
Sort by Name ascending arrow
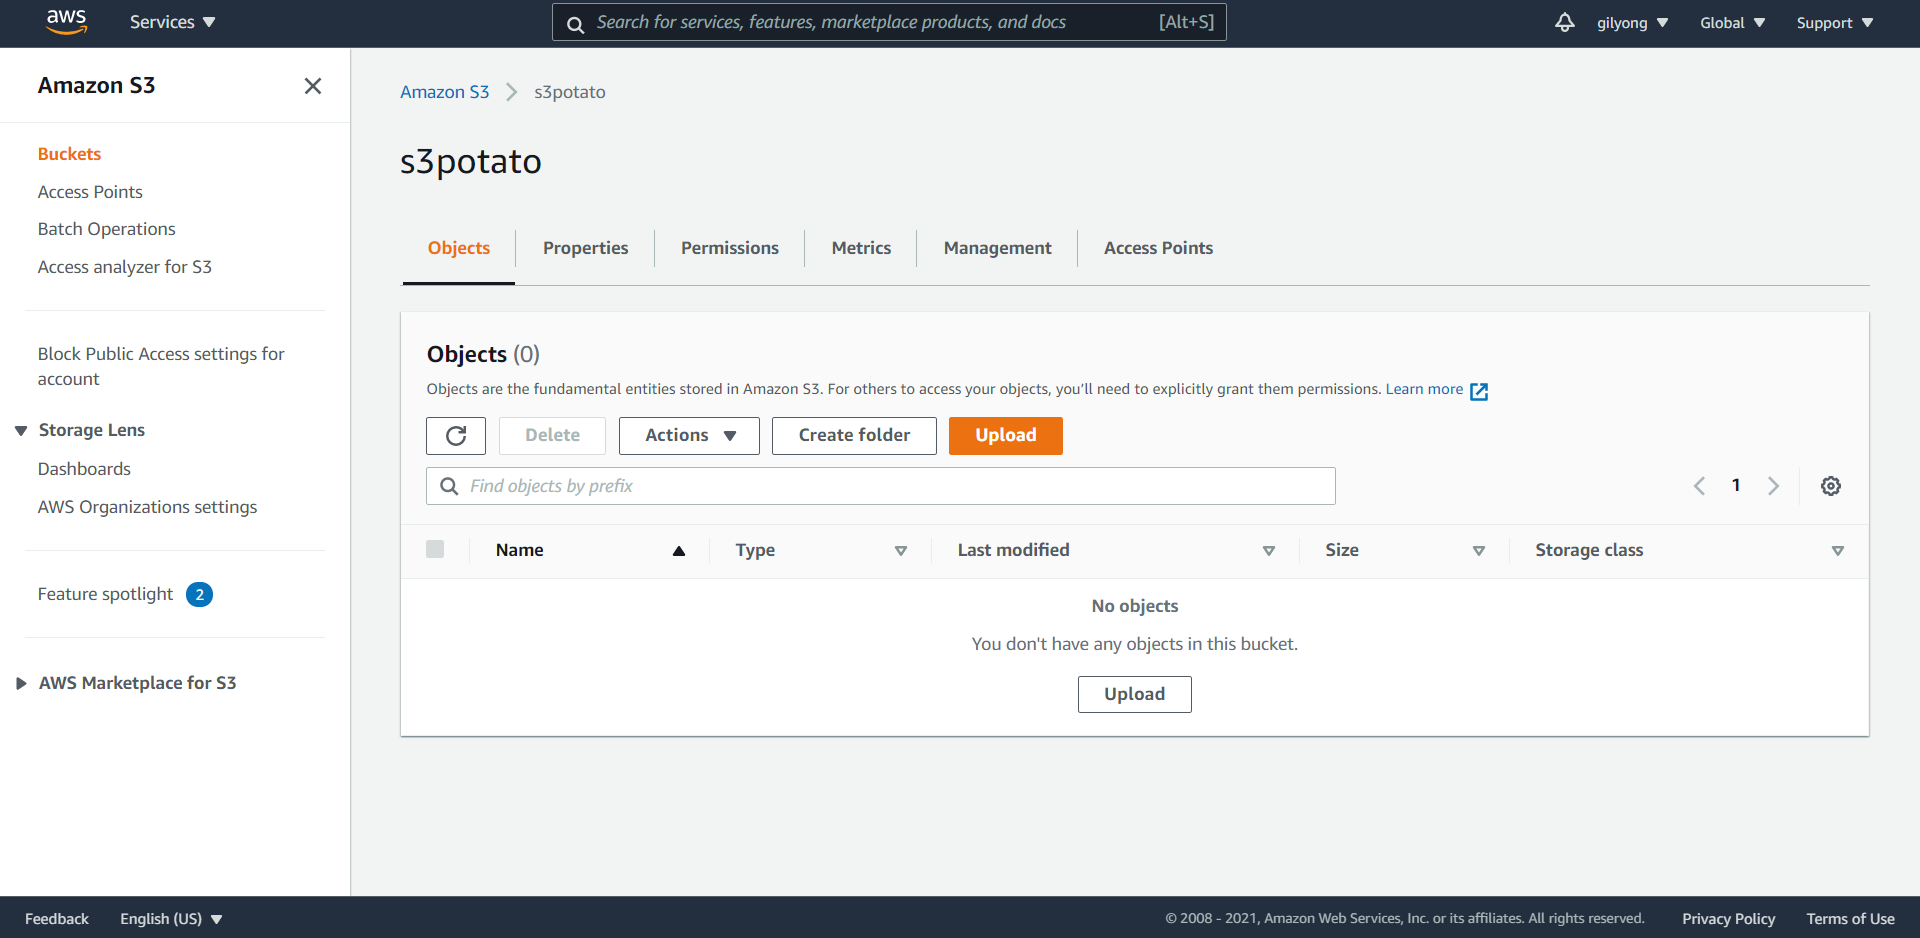point(679,551)
